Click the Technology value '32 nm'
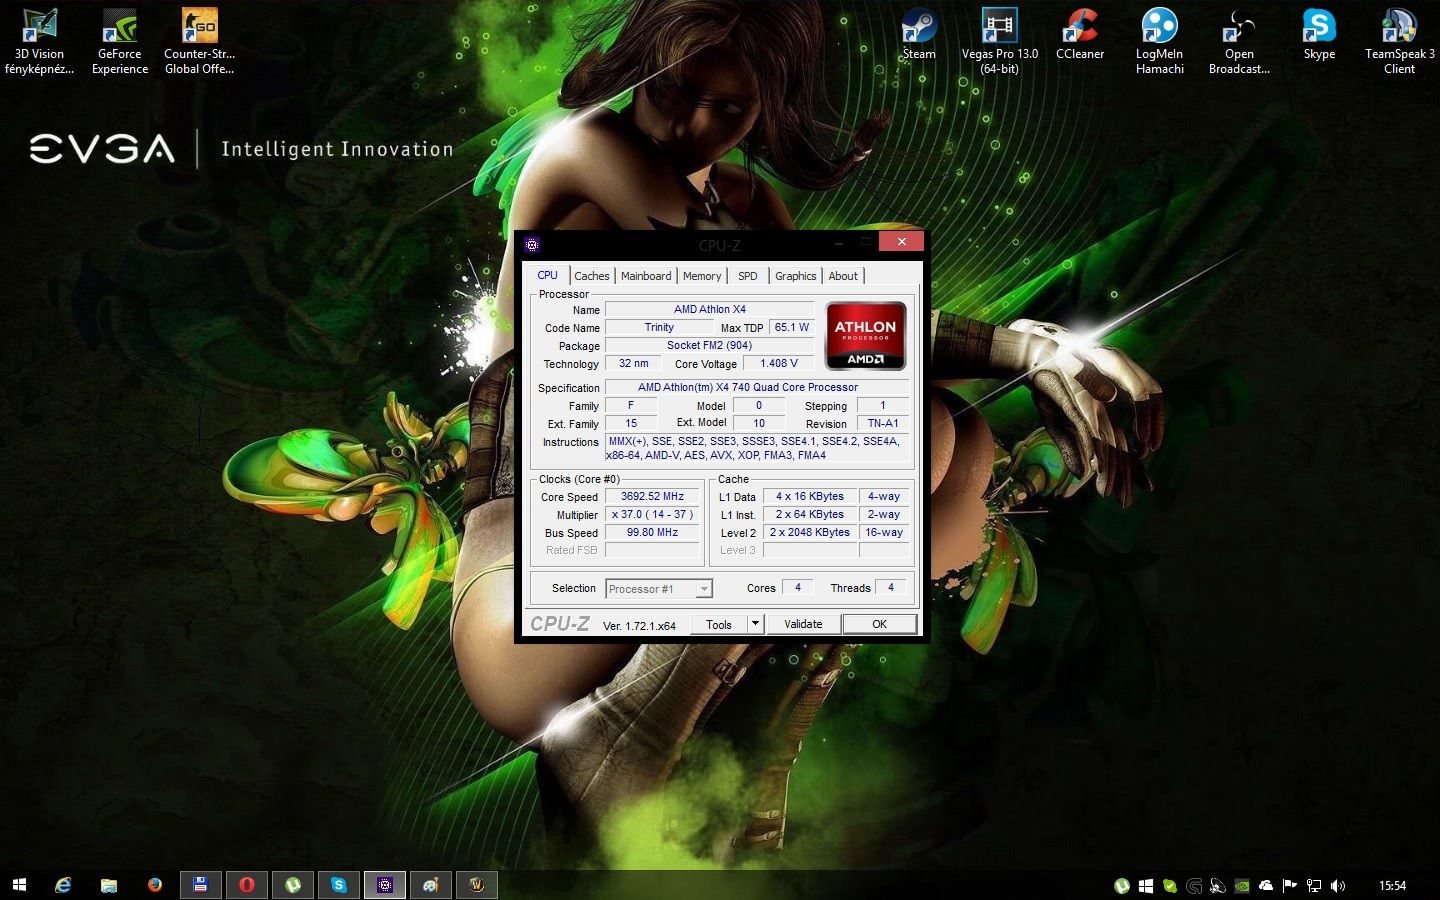Screen dimensions: 1440x900 [x=633, y=363]
